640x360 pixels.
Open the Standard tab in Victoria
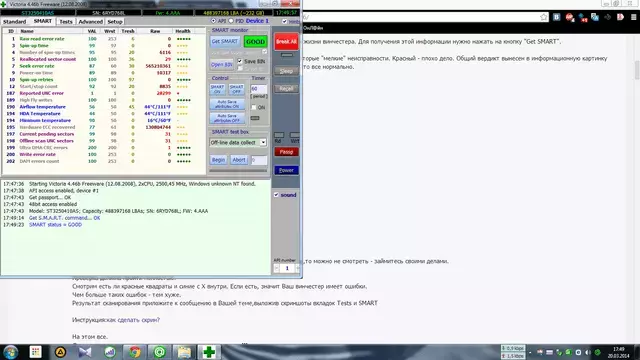pos(15,22)
